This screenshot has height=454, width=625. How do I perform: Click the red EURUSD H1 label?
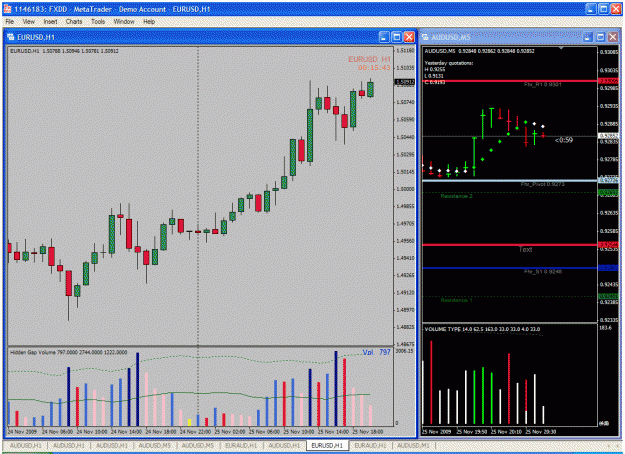click(369, 59)
